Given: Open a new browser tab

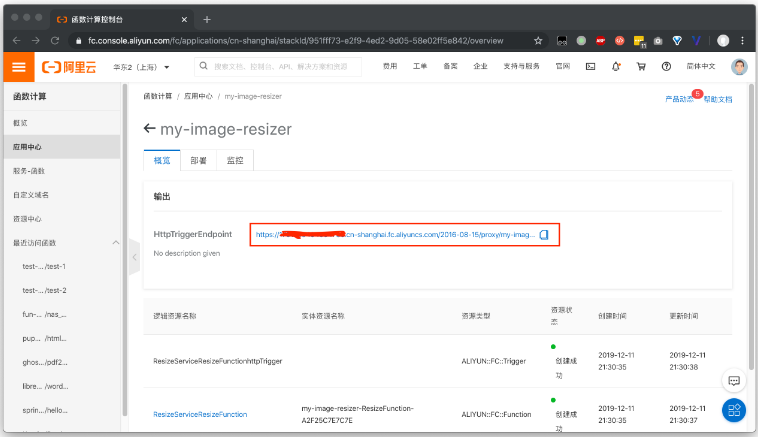Looking at the screenshot, I should [x=207, y=19].
